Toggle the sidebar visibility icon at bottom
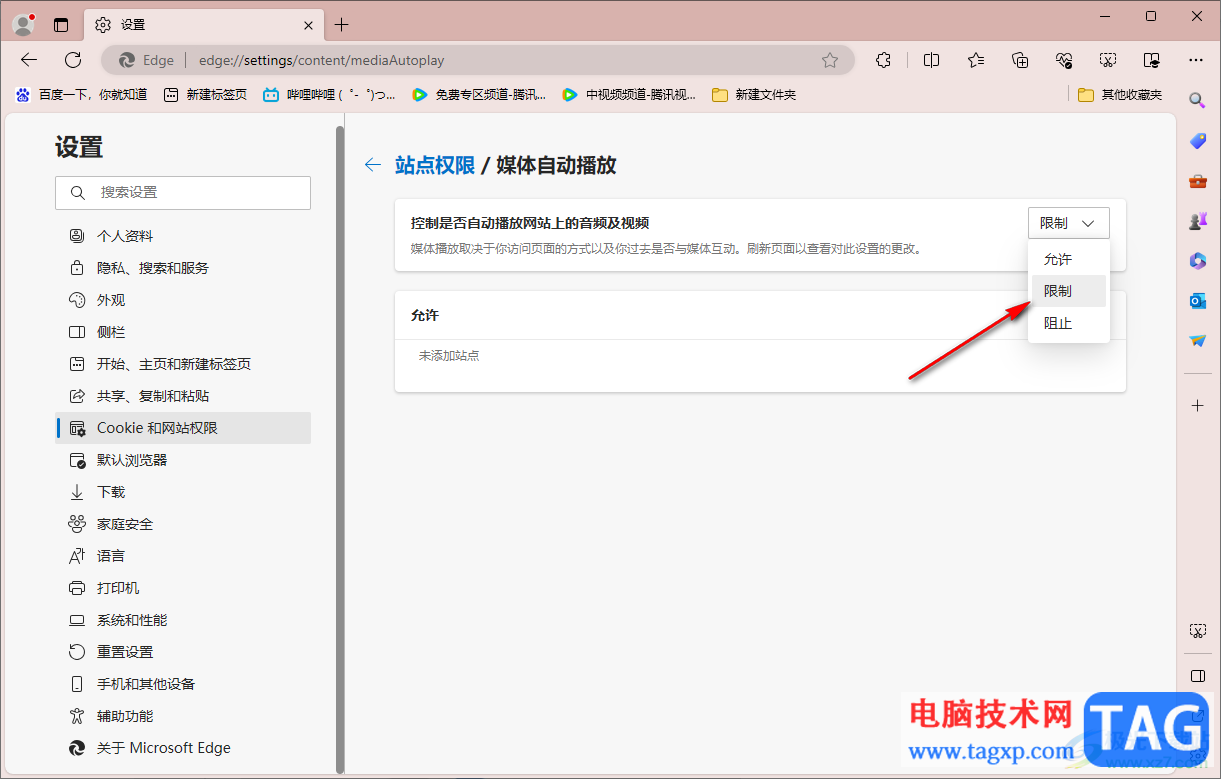Screen dimensions: 1221x779 click(1197, 675)
